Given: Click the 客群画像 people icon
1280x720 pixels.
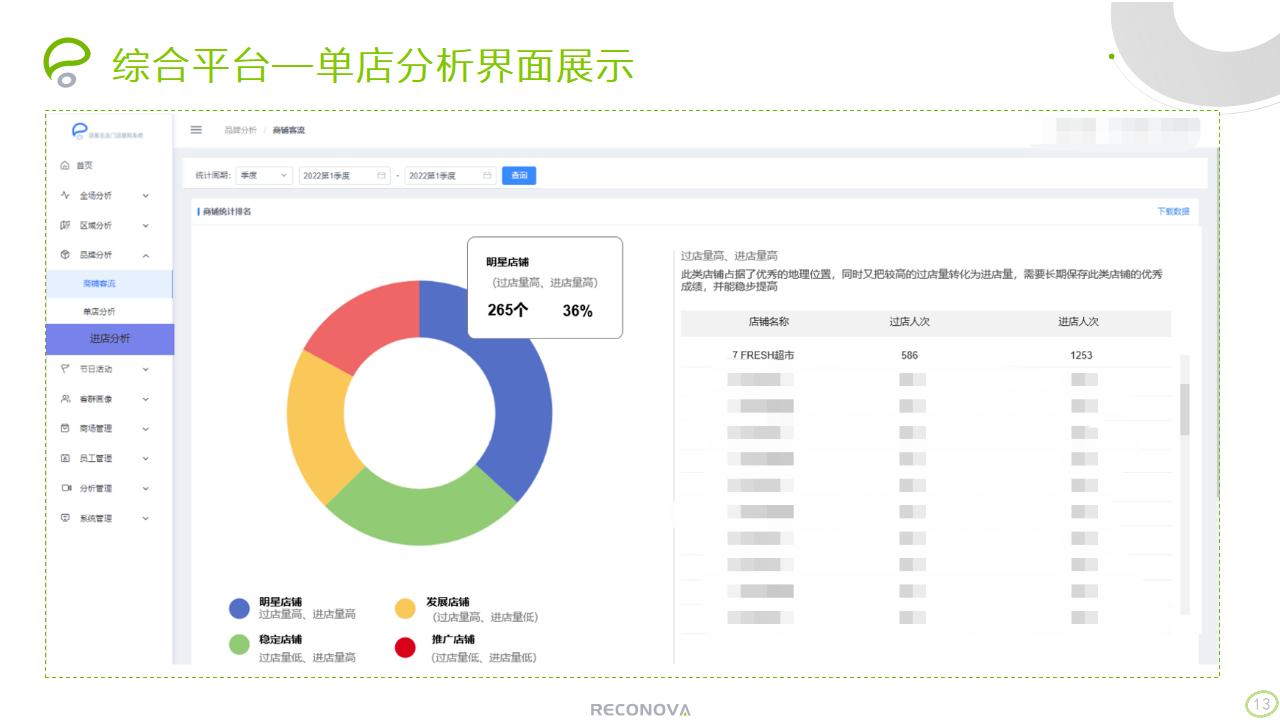Looking at the screenshot, I should click(65, 399).
